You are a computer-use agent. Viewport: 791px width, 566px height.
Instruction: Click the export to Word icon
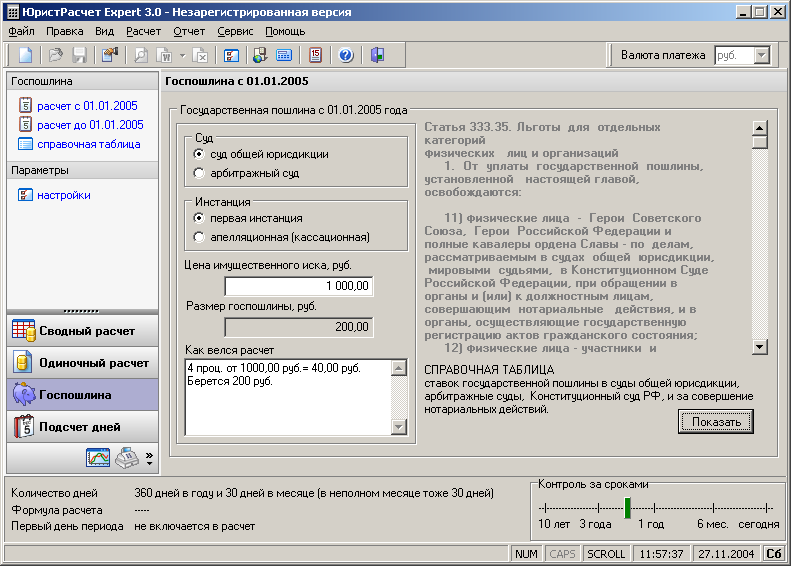click(164, 55)
